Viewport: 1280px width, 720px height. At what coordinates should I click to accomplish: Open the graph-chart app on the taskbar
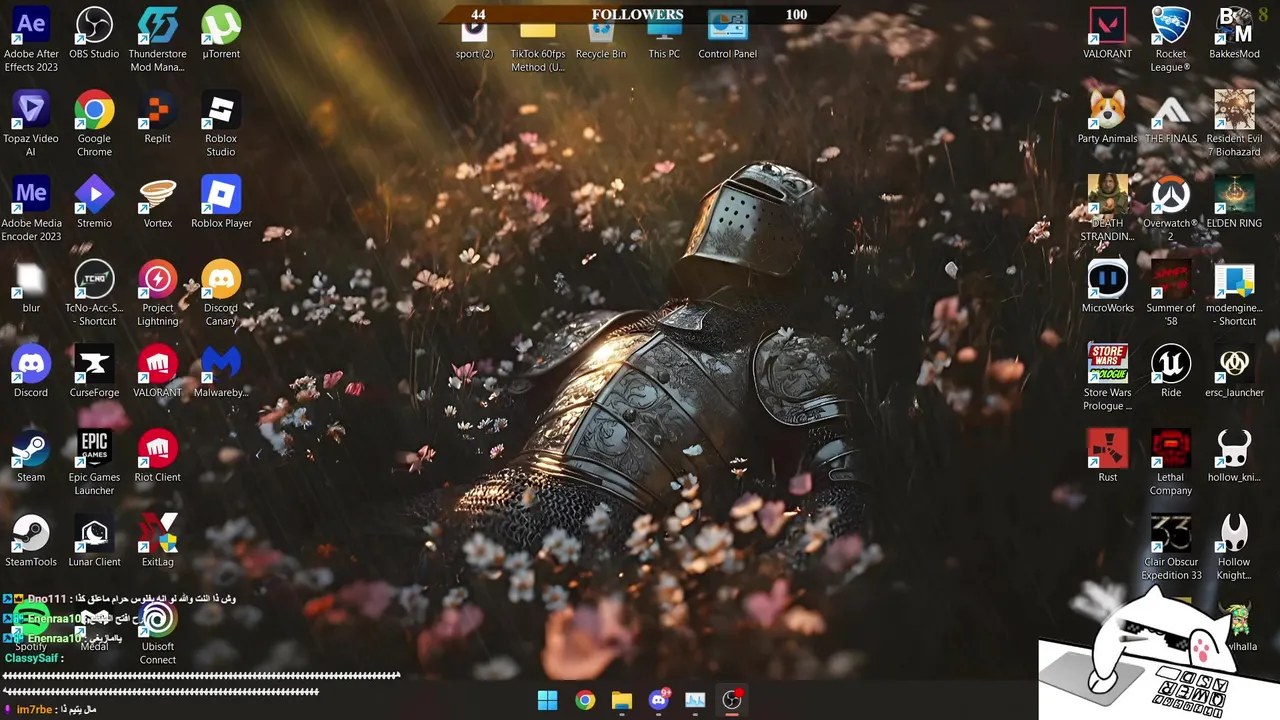695,700
